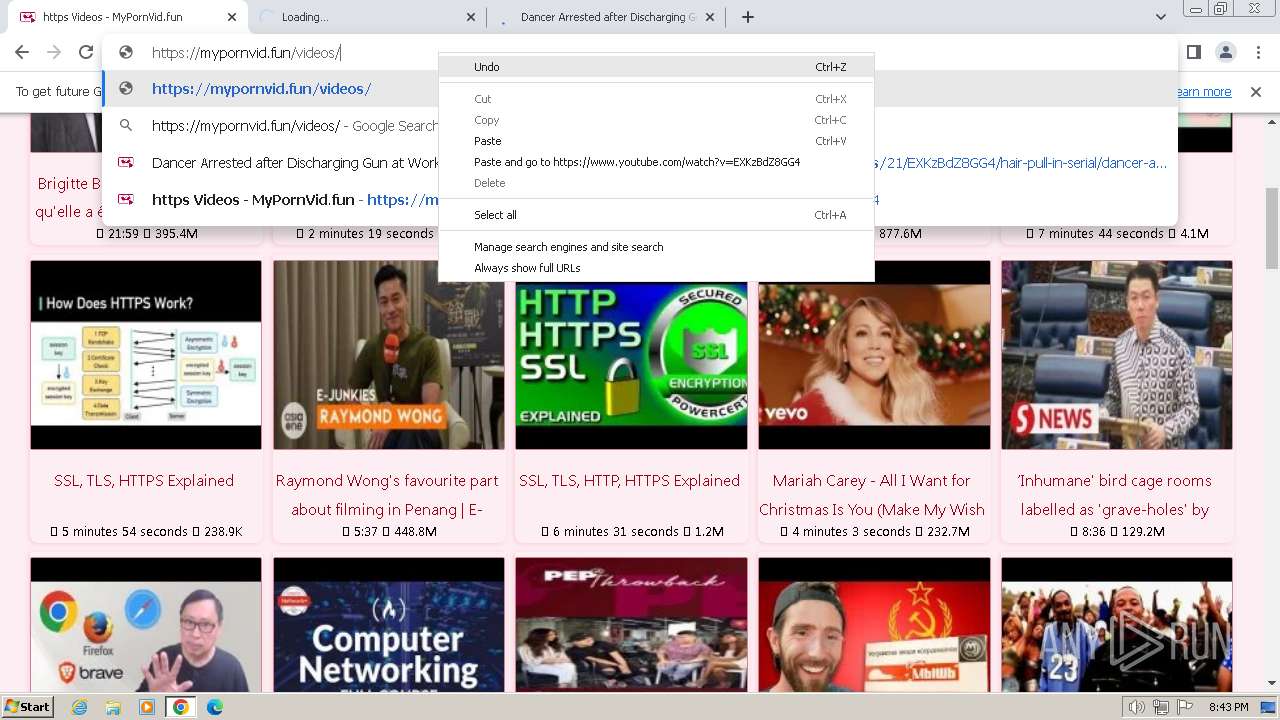Open the video thumbnail with the number 23 jersey
The width and height of the screenshot is (1280, 720).
[x=1117, y=625]
